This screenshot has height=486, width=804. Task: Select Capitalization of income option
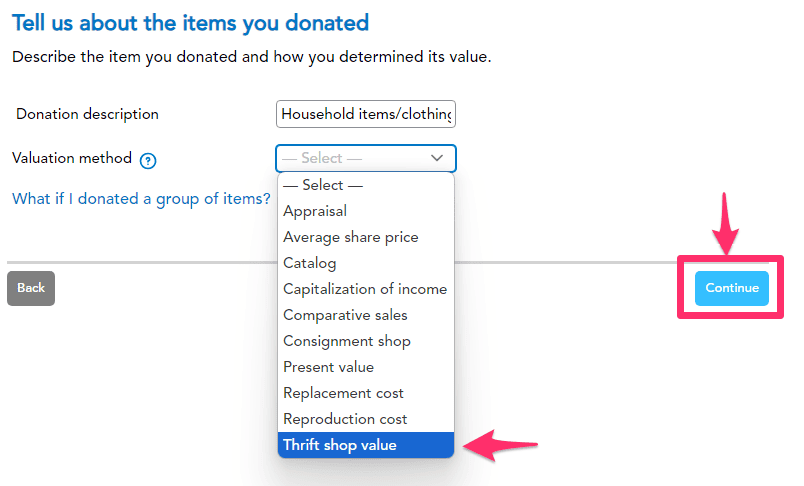point(365,289)
